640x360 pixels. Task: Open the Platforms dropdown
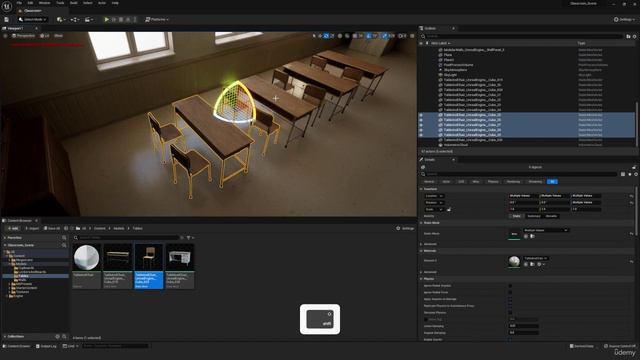157,19
